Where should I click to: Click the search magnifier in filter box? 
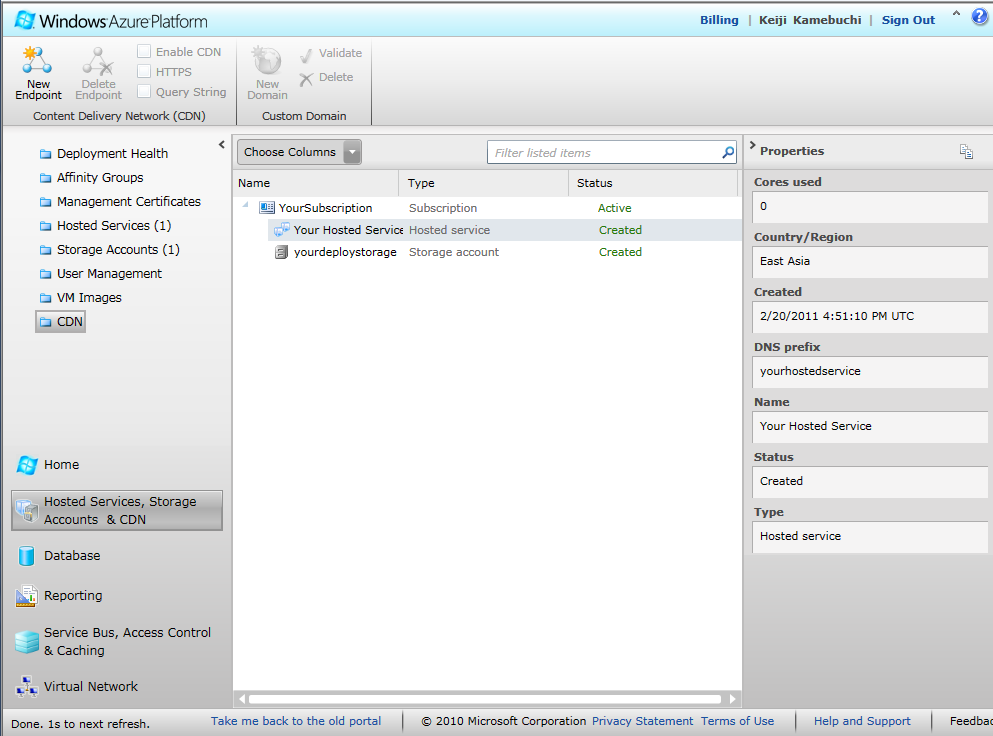(x=728, y=153)
